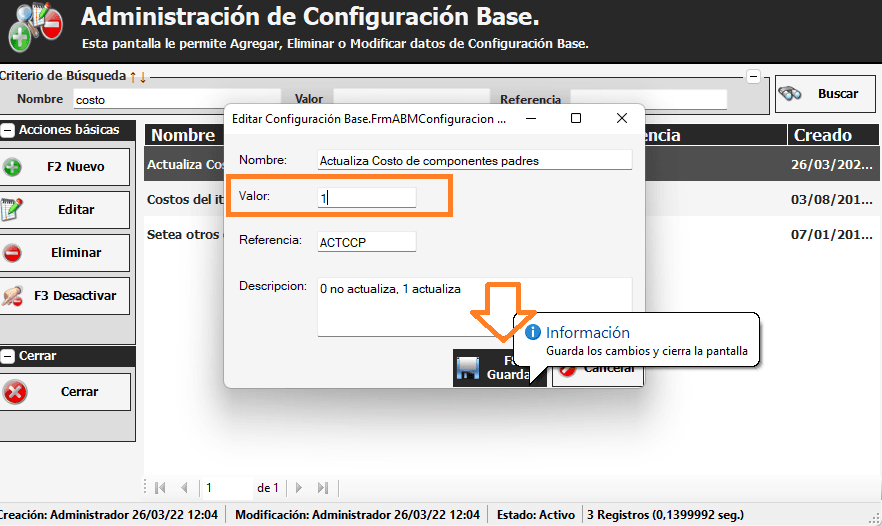Screen dimensions: 882x526
Task: Go to the first page of results
Action: tap(160, 488)
